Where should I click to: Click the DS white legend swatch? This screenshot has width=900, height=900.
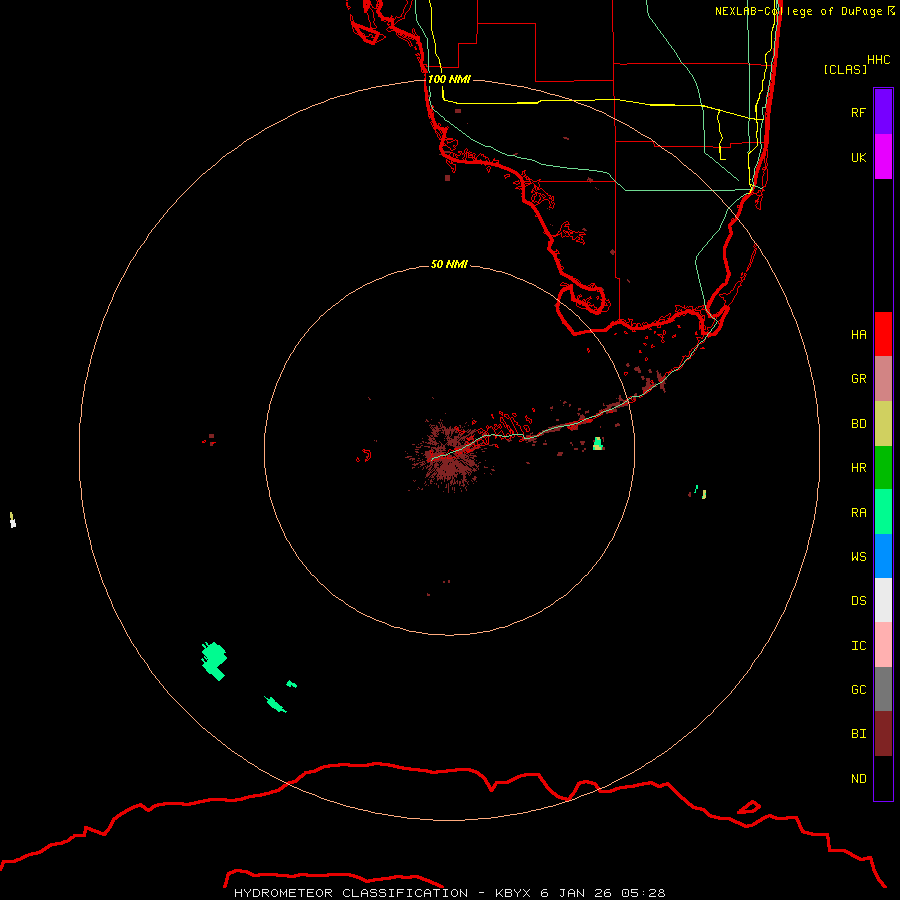click(x=883, y=600)
